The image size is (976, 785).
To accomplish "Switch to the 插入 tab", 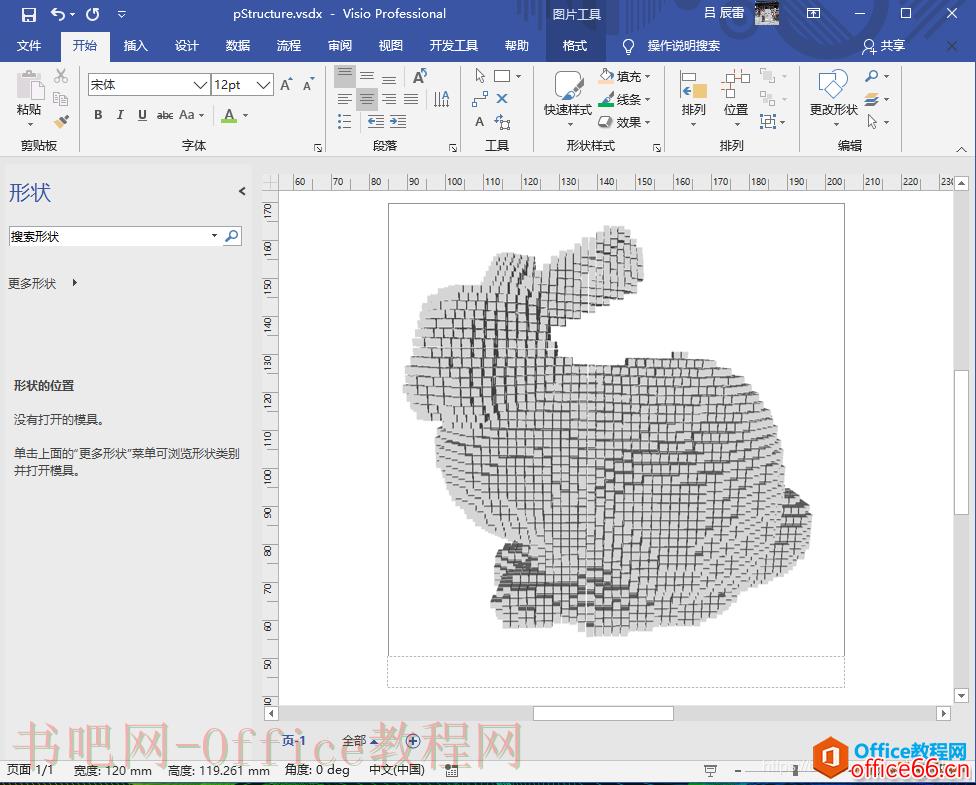I will (135, 45).
